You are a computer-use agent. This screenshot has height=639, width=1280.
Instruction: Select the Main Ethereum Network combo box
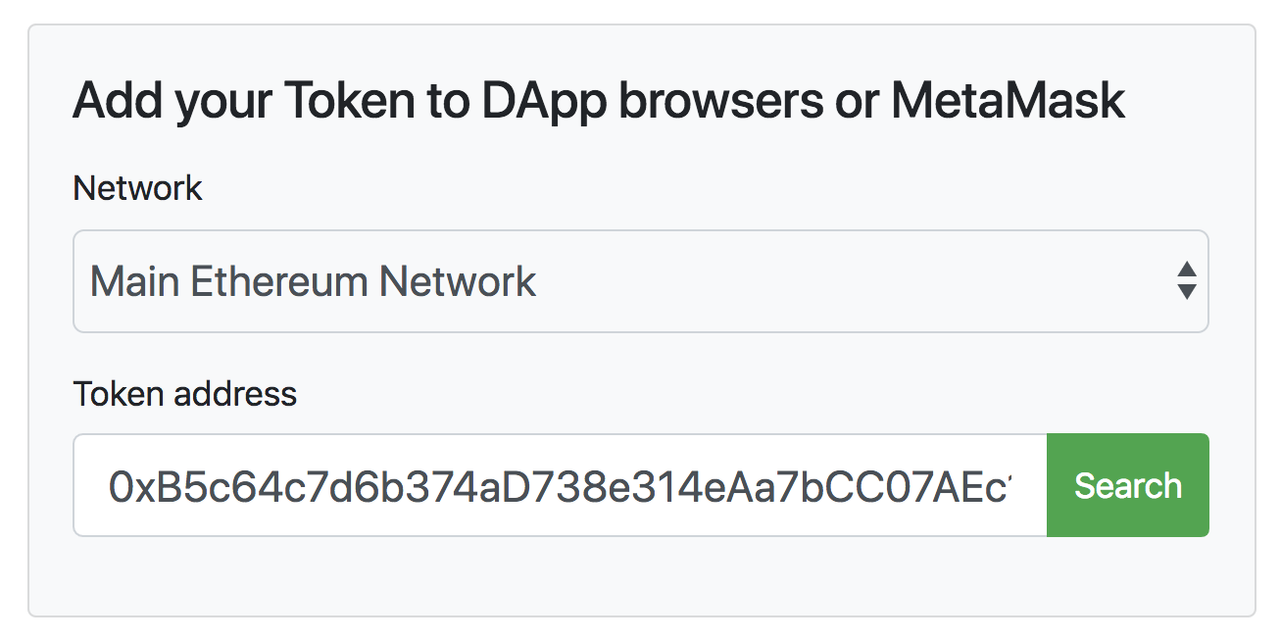(640, 281)
